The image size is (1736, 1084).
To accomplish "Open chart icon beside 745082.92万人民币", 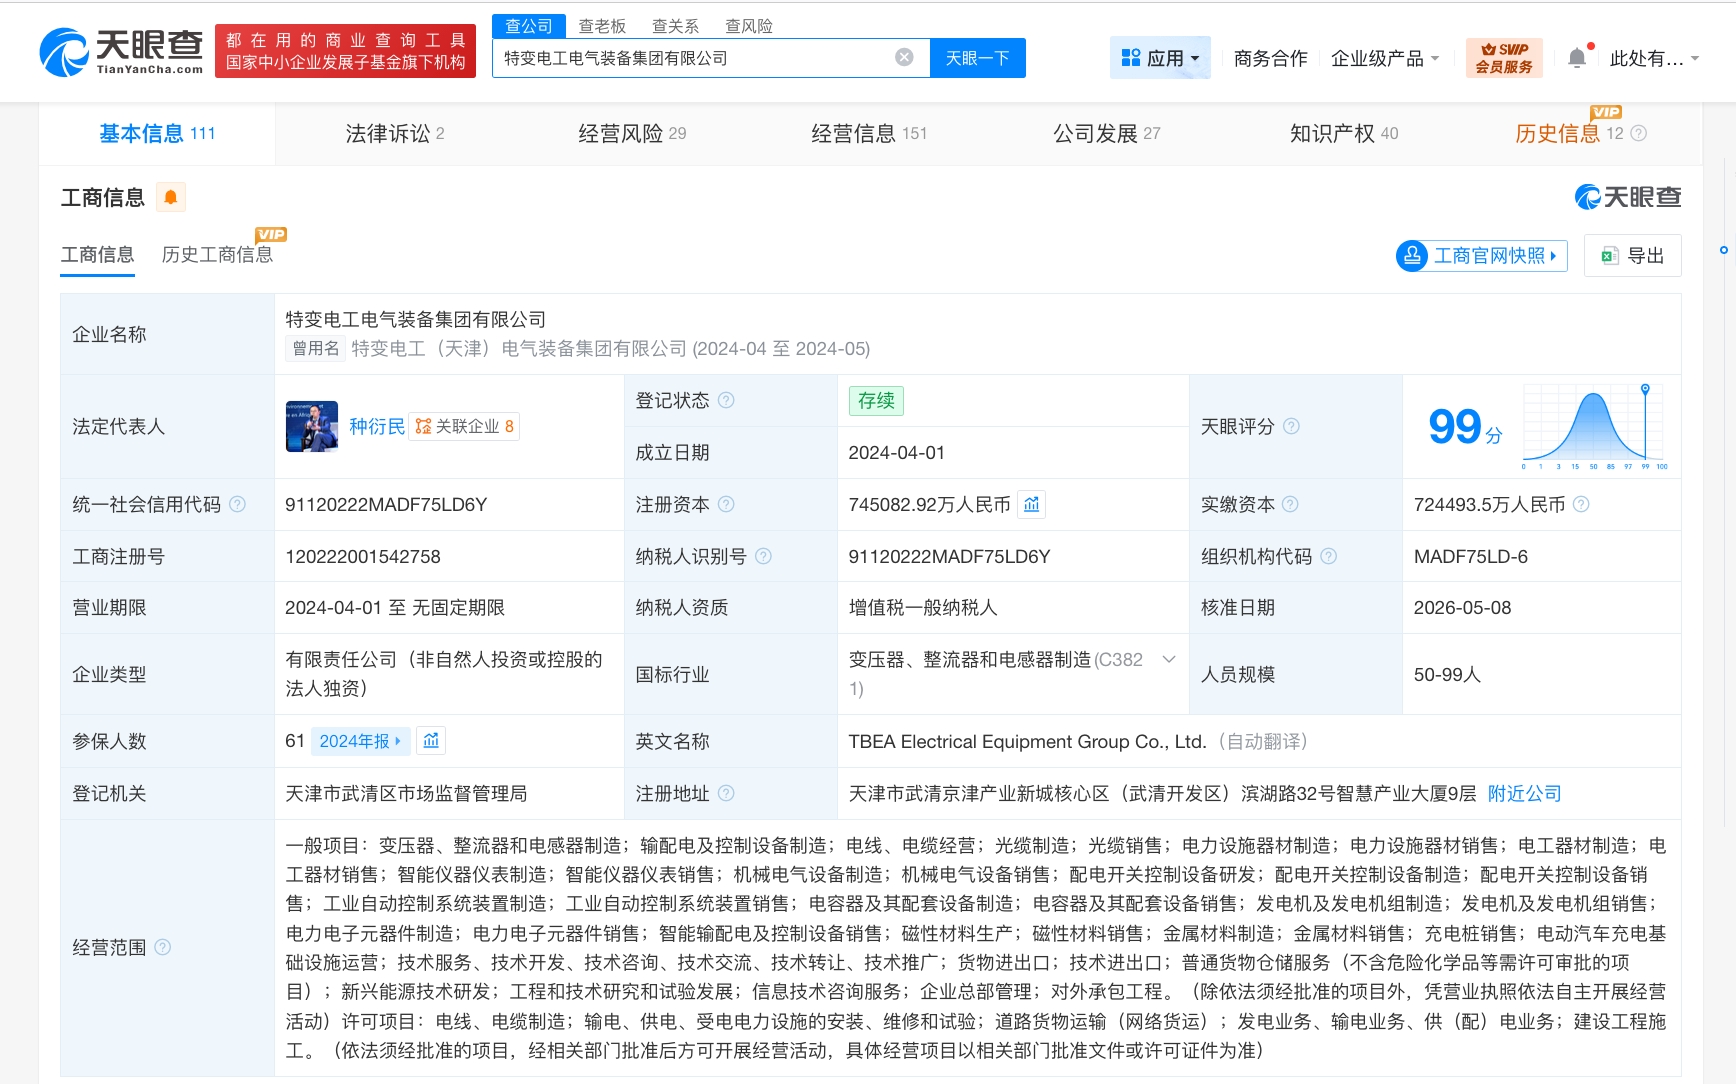I will [1031, 504].
